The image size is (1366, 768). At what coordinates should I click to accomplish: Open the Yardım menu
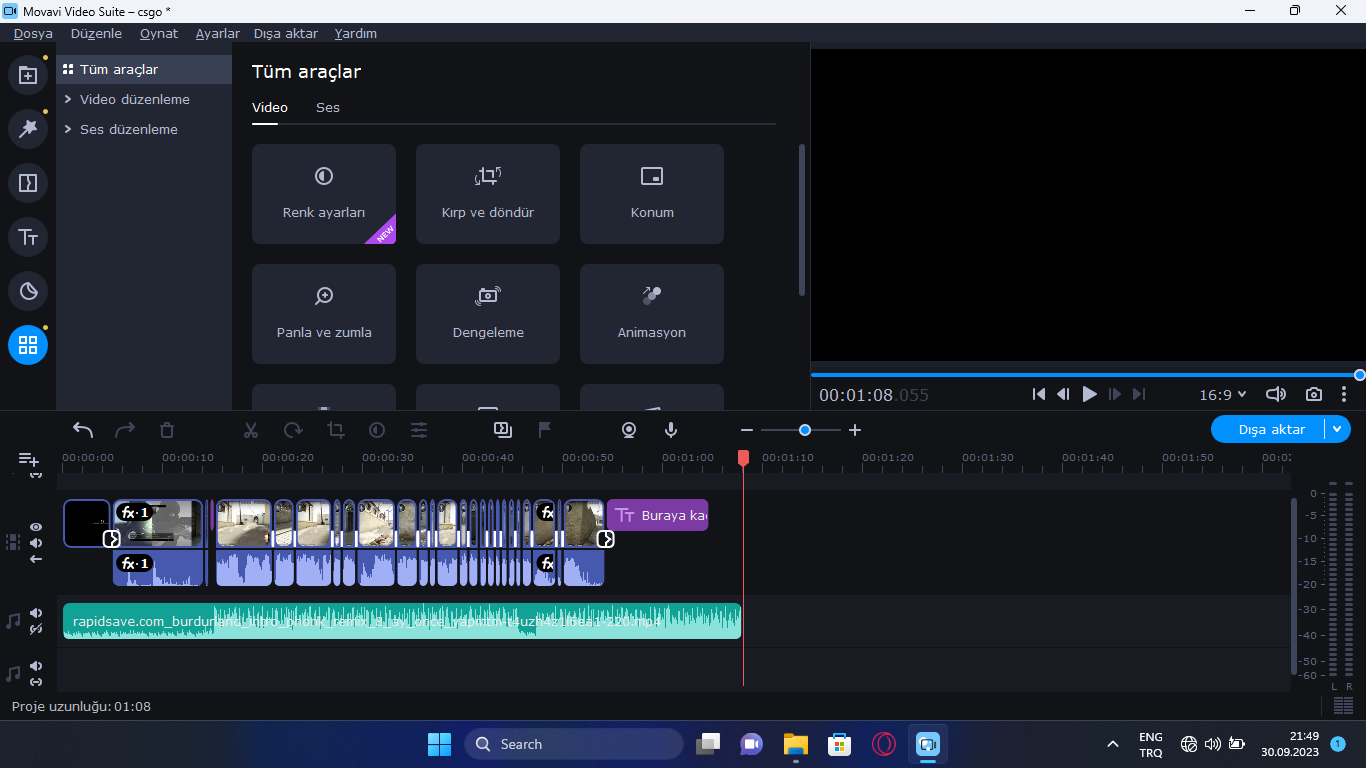(355, 33)
